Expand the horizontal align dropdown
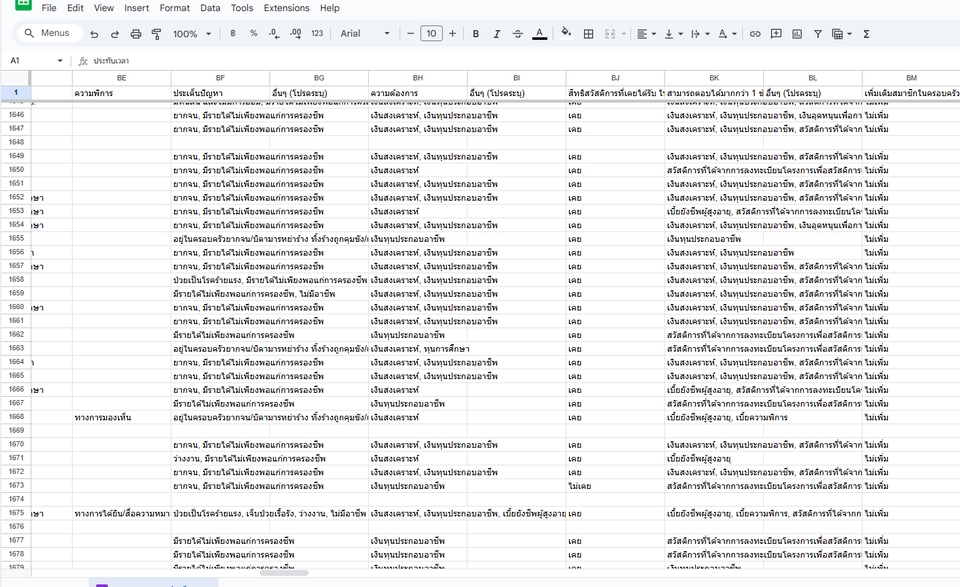Screen dimensions: 960x587 (645, 33)
